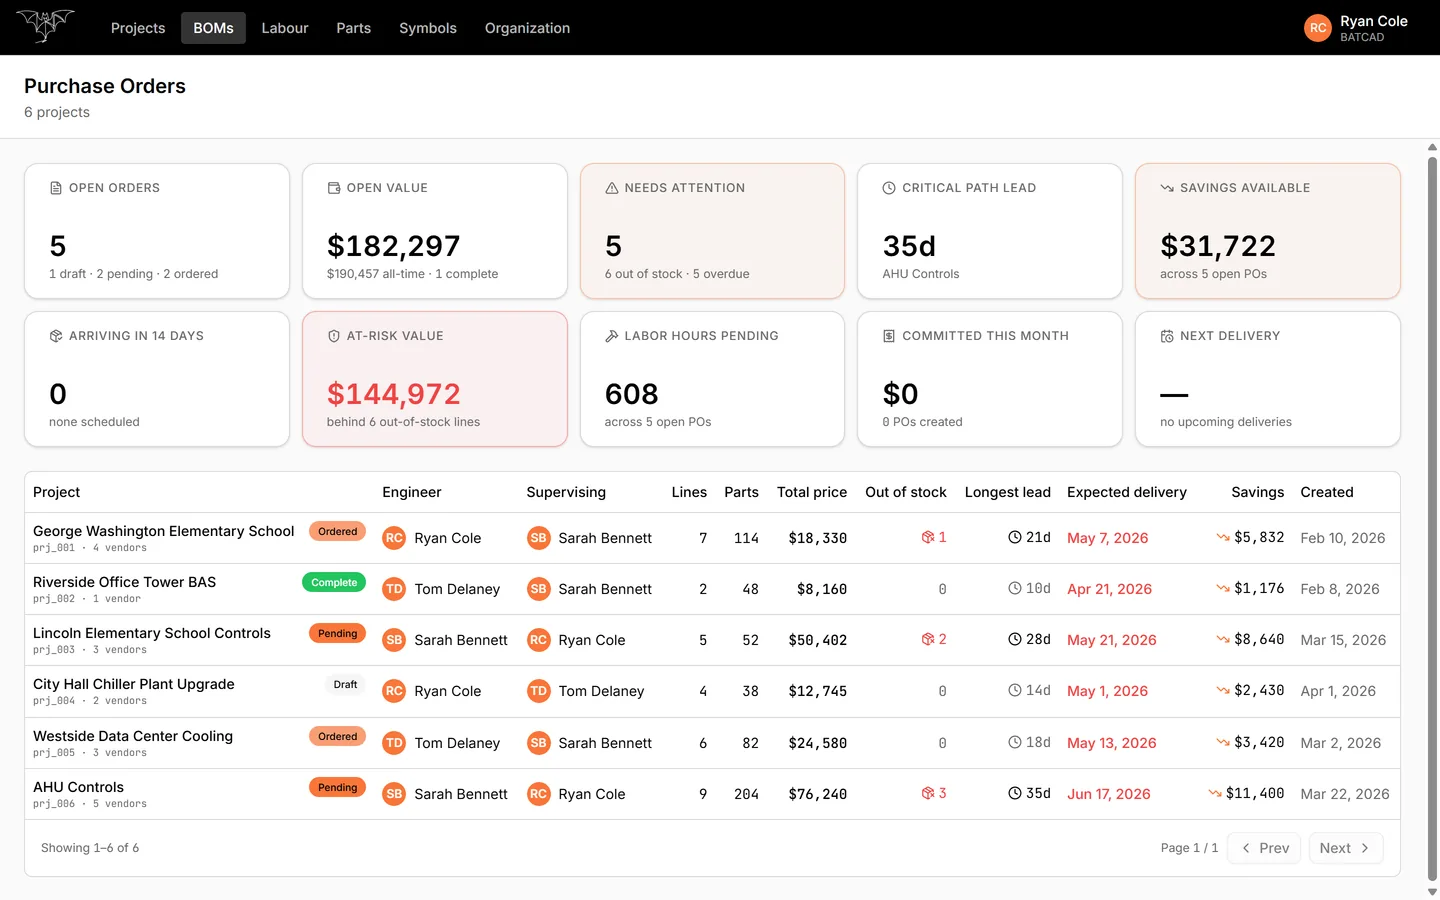Click the Jun 17, 2026 delivery date
The width and height of the screenshot is (1440, 900).
click(x=1109, y=794)
